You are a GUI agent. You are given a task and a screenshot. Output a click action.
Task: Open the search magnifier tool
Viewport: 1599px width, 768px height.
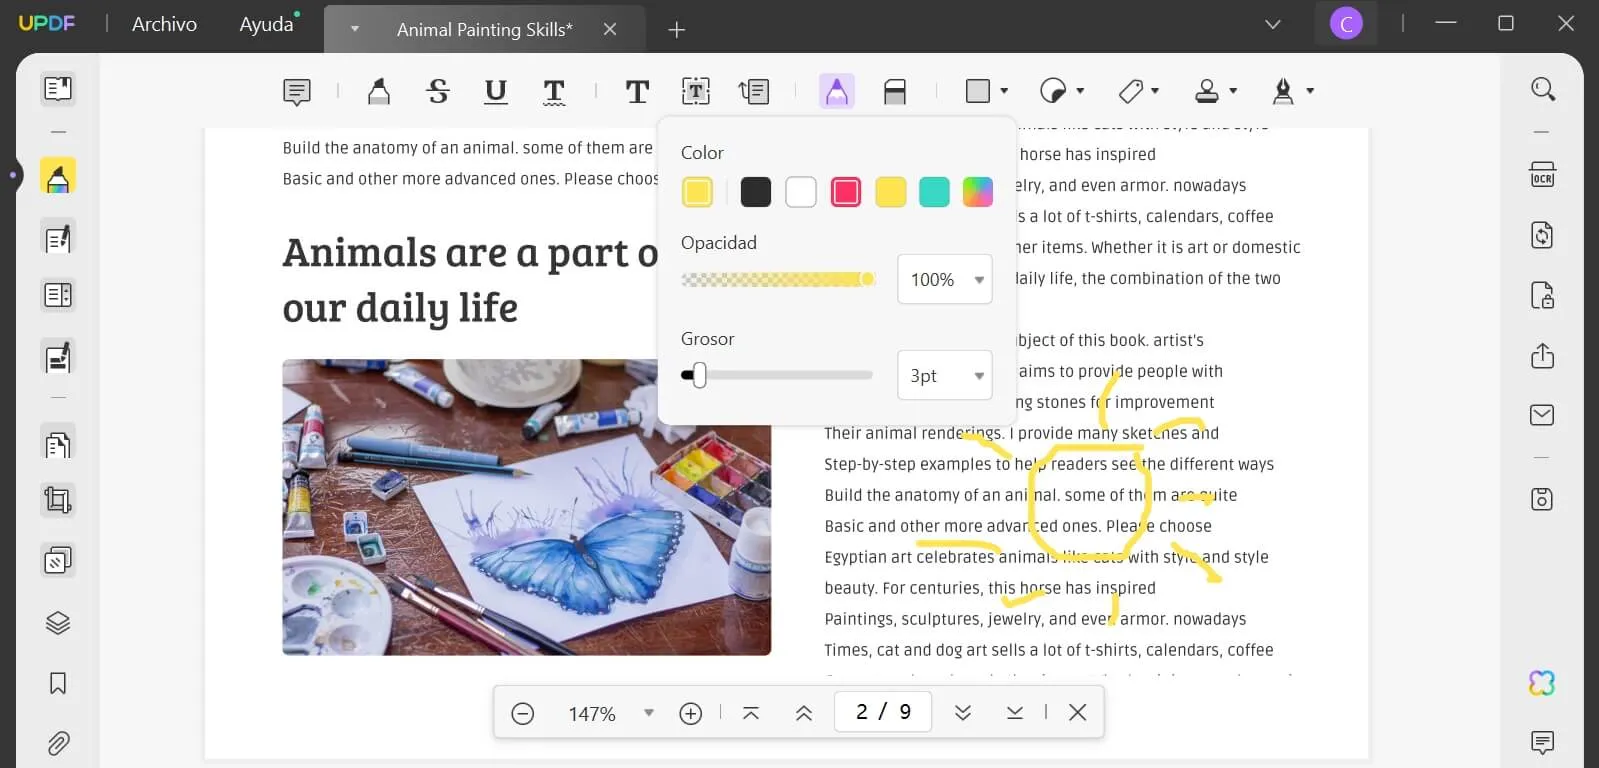(1543, 89)
